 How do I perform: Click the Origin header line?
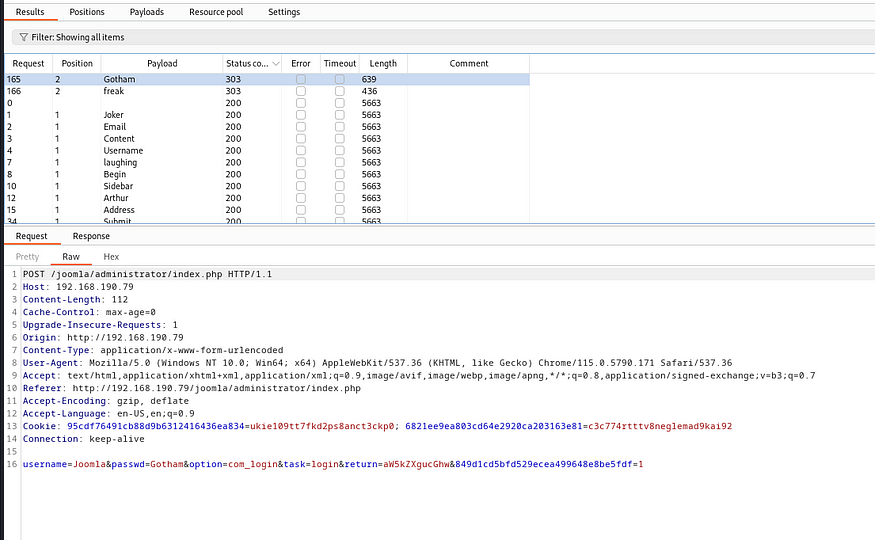point(103,338)
